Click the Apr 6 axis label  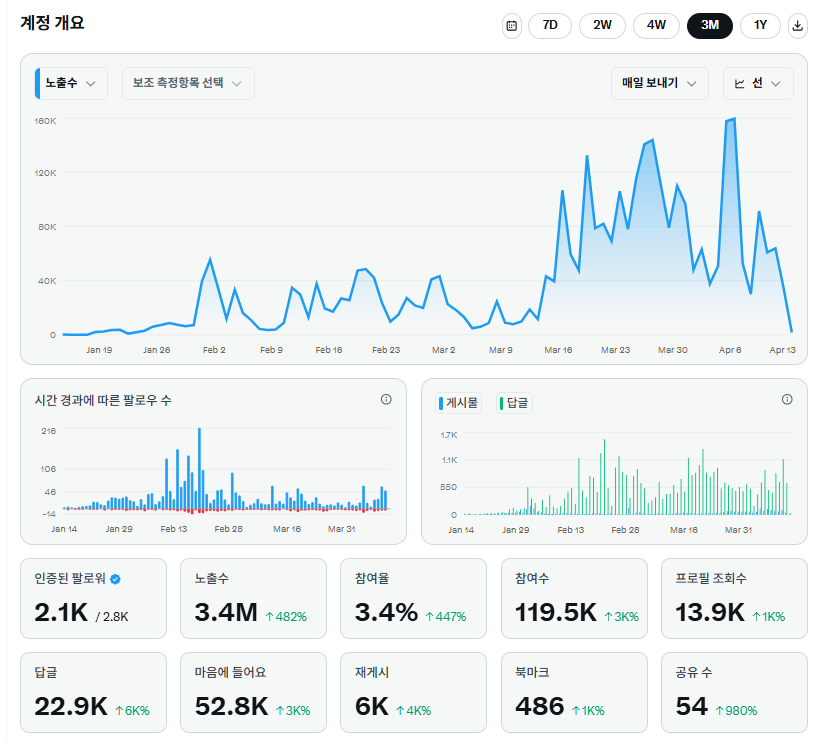730,350
